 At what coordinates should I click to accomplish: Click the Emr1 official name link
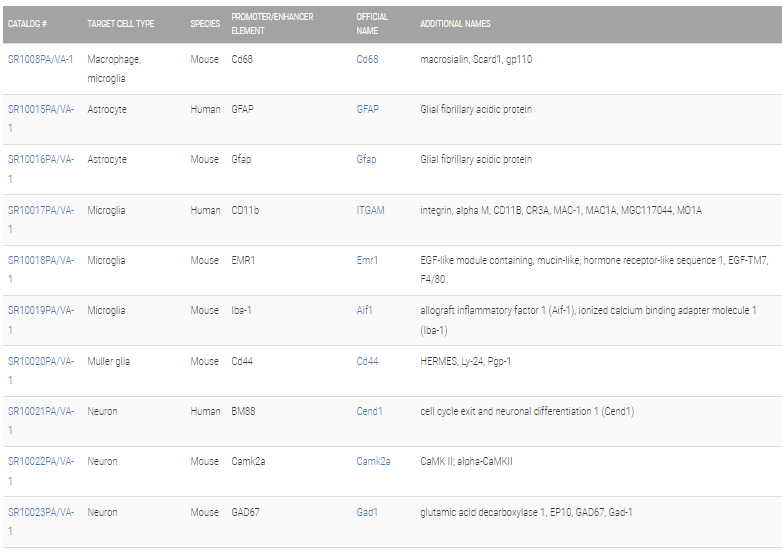tap(367, 260)
